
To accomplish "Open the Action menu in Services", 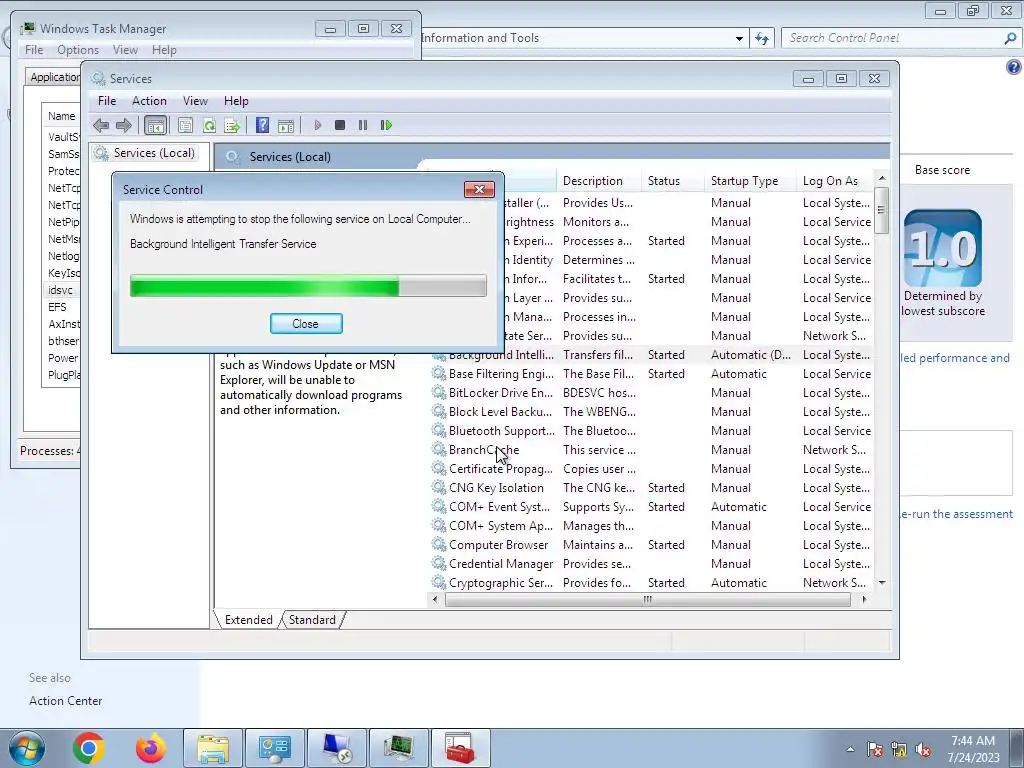I will pyautogui.click(x=149, y=101).
